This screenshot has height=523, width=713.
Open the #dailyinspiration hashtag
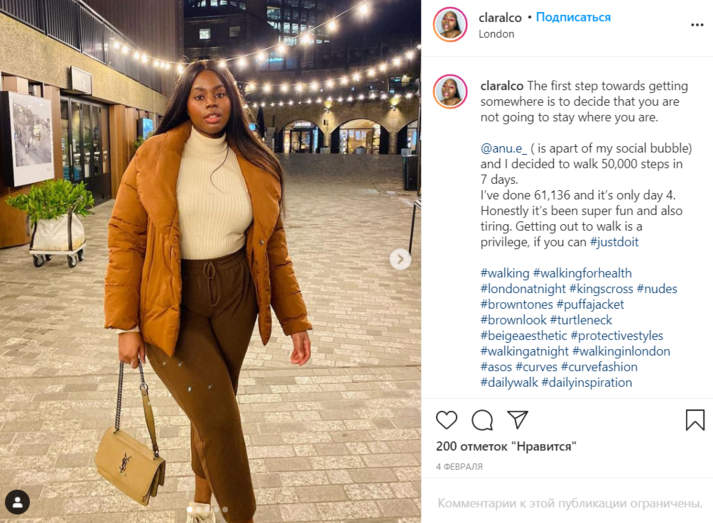pyautogui.click(x=587, y=382)
